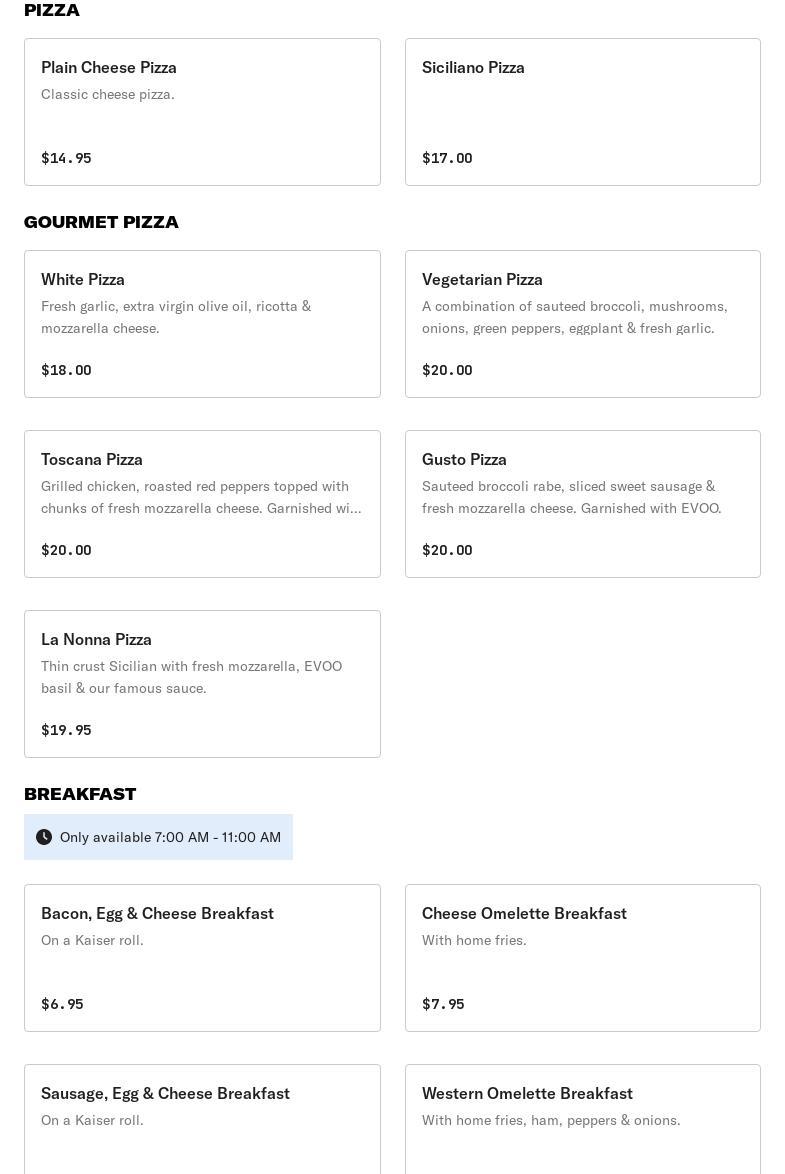The height and width of the screenshot is (1174, 785).
Task: Click the Pizza section heading
Action: (x=52, y=10)
